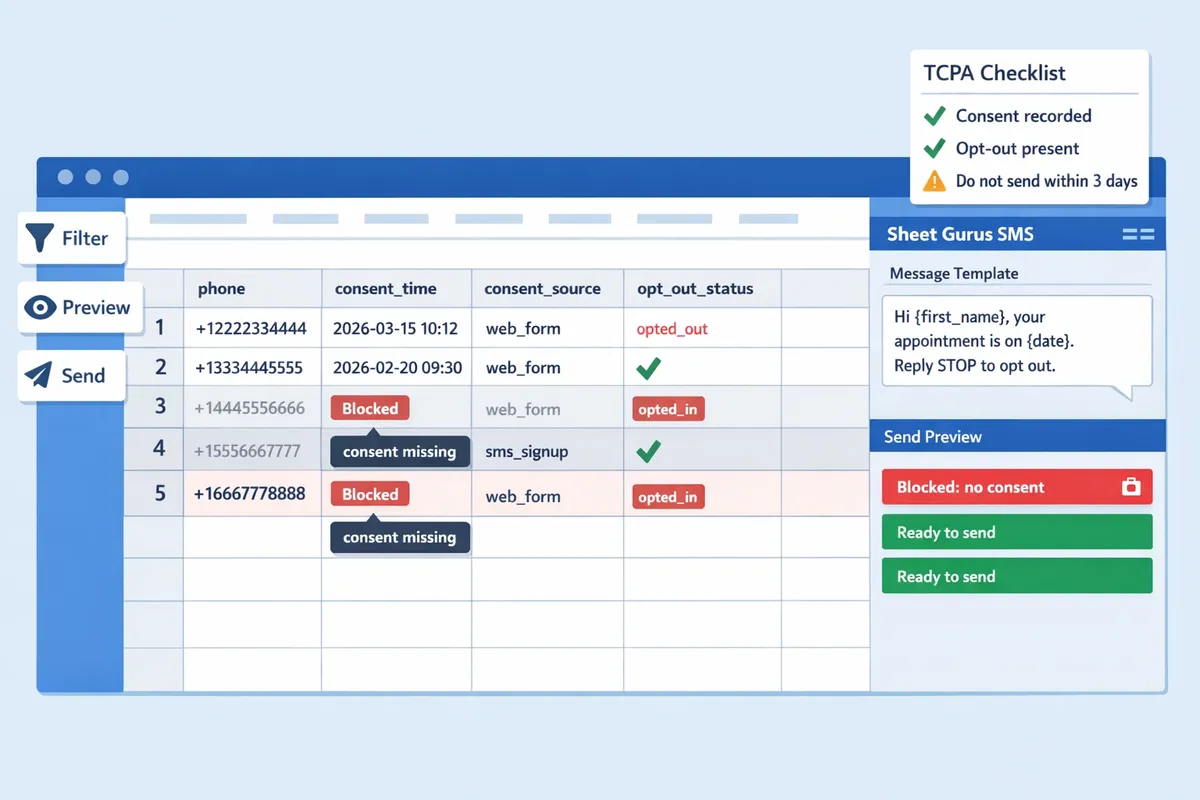This screenshot has width=1200, height=800.
Task: Open the consent_source column dropdown
Action: point(547,288)
